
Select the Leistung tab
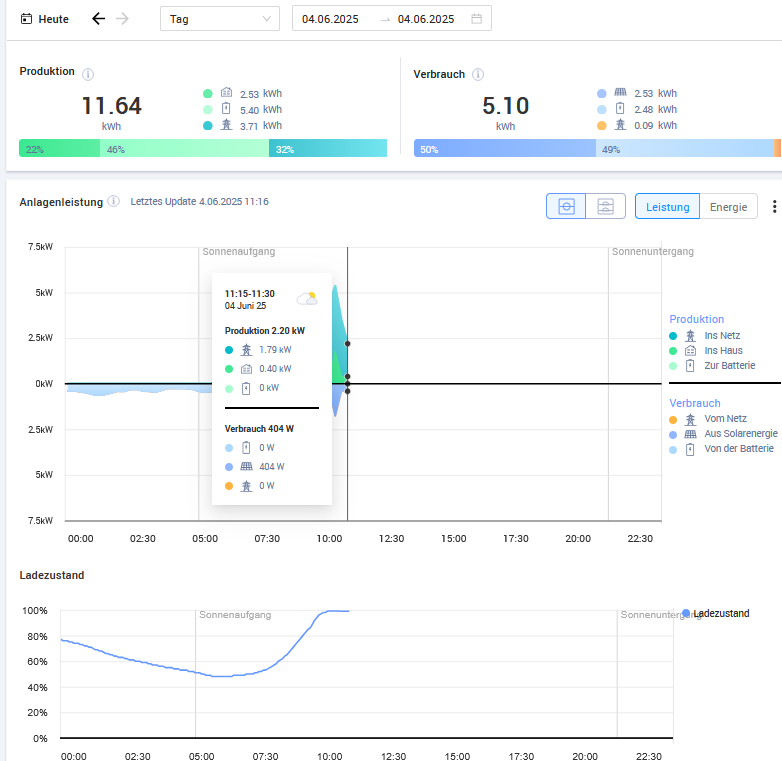(x=667, y=207)
